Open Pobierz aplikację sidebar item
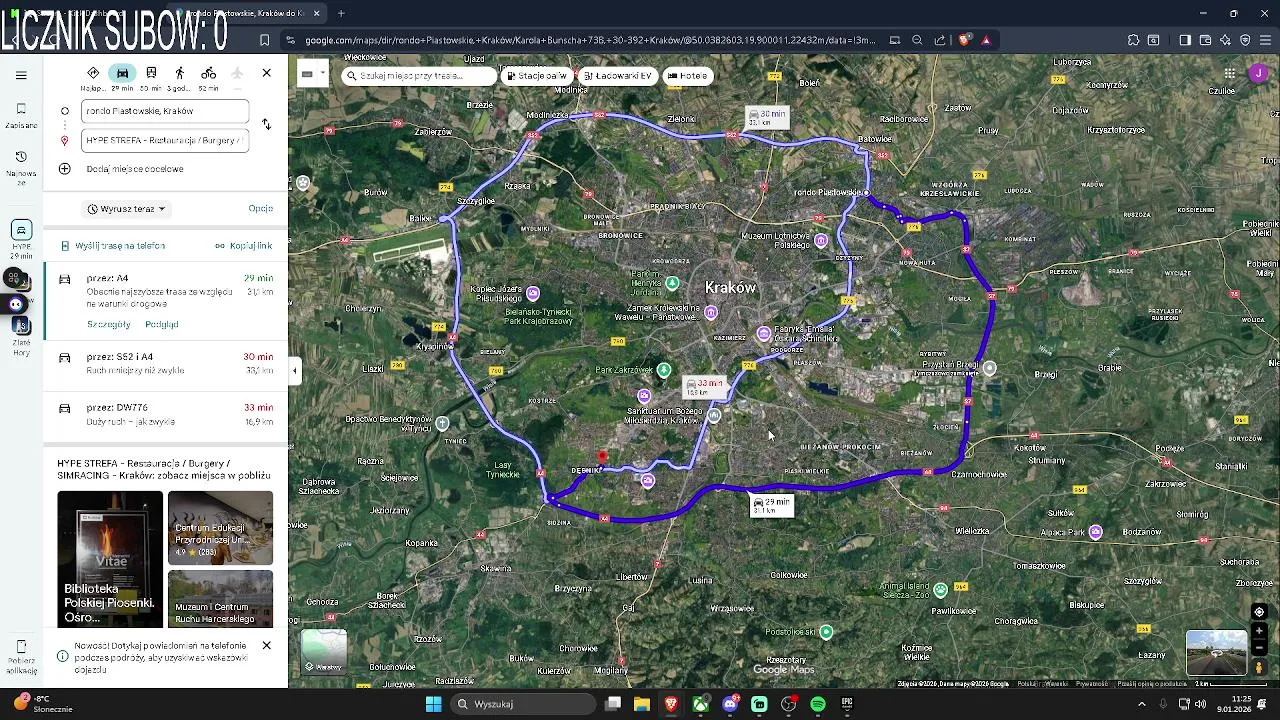The image size is (1280, 720). click(x=21, y=656)
